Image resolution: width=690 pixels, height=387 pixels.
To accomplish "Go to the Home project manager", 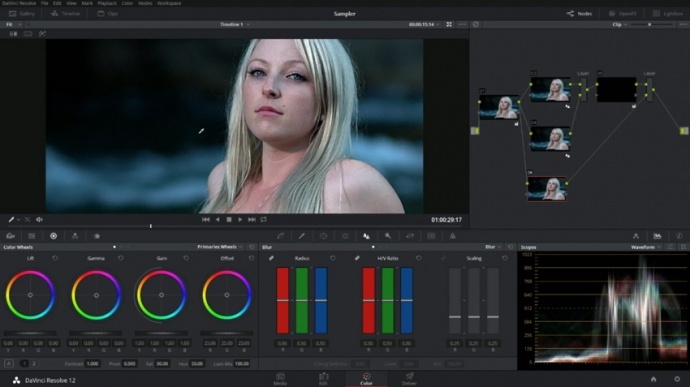I will coord(653,379).
